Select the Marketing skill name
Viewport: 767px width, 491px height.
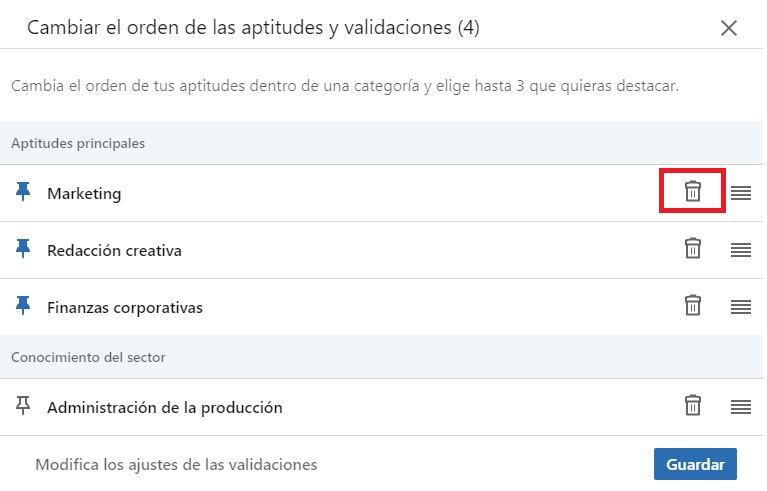coord(84,194)
